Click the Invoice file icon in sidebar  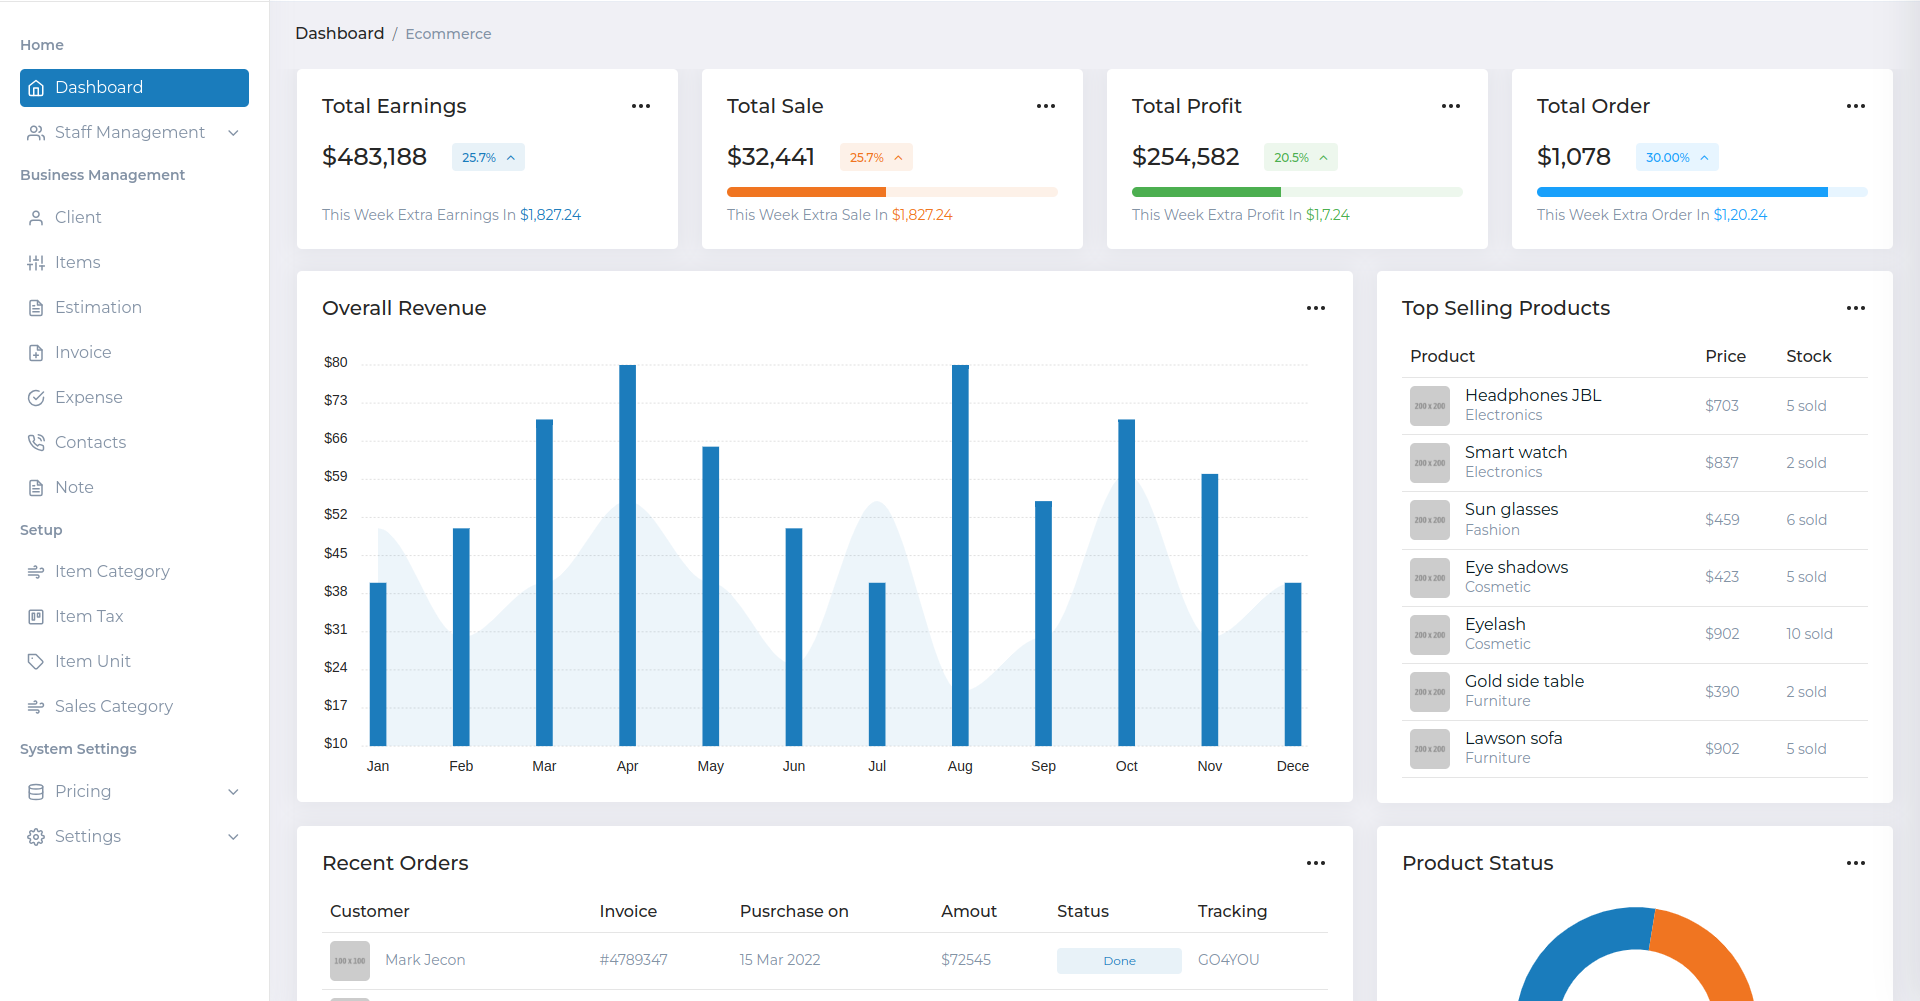(36, 353)
